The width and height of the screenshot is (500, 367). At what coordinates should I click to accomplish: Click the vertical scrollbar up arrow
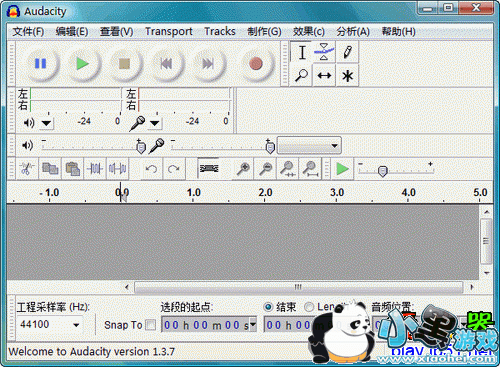pos(487,212)
